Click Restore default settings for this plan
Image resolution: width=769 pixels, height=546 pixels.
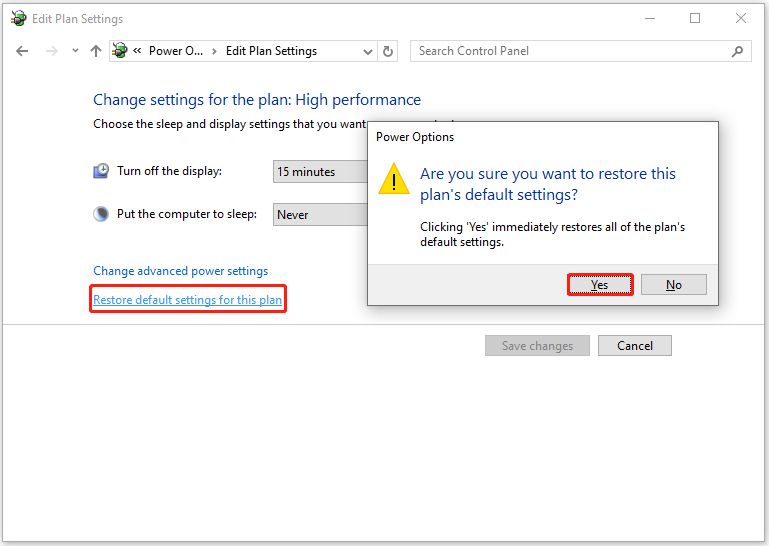187,300
